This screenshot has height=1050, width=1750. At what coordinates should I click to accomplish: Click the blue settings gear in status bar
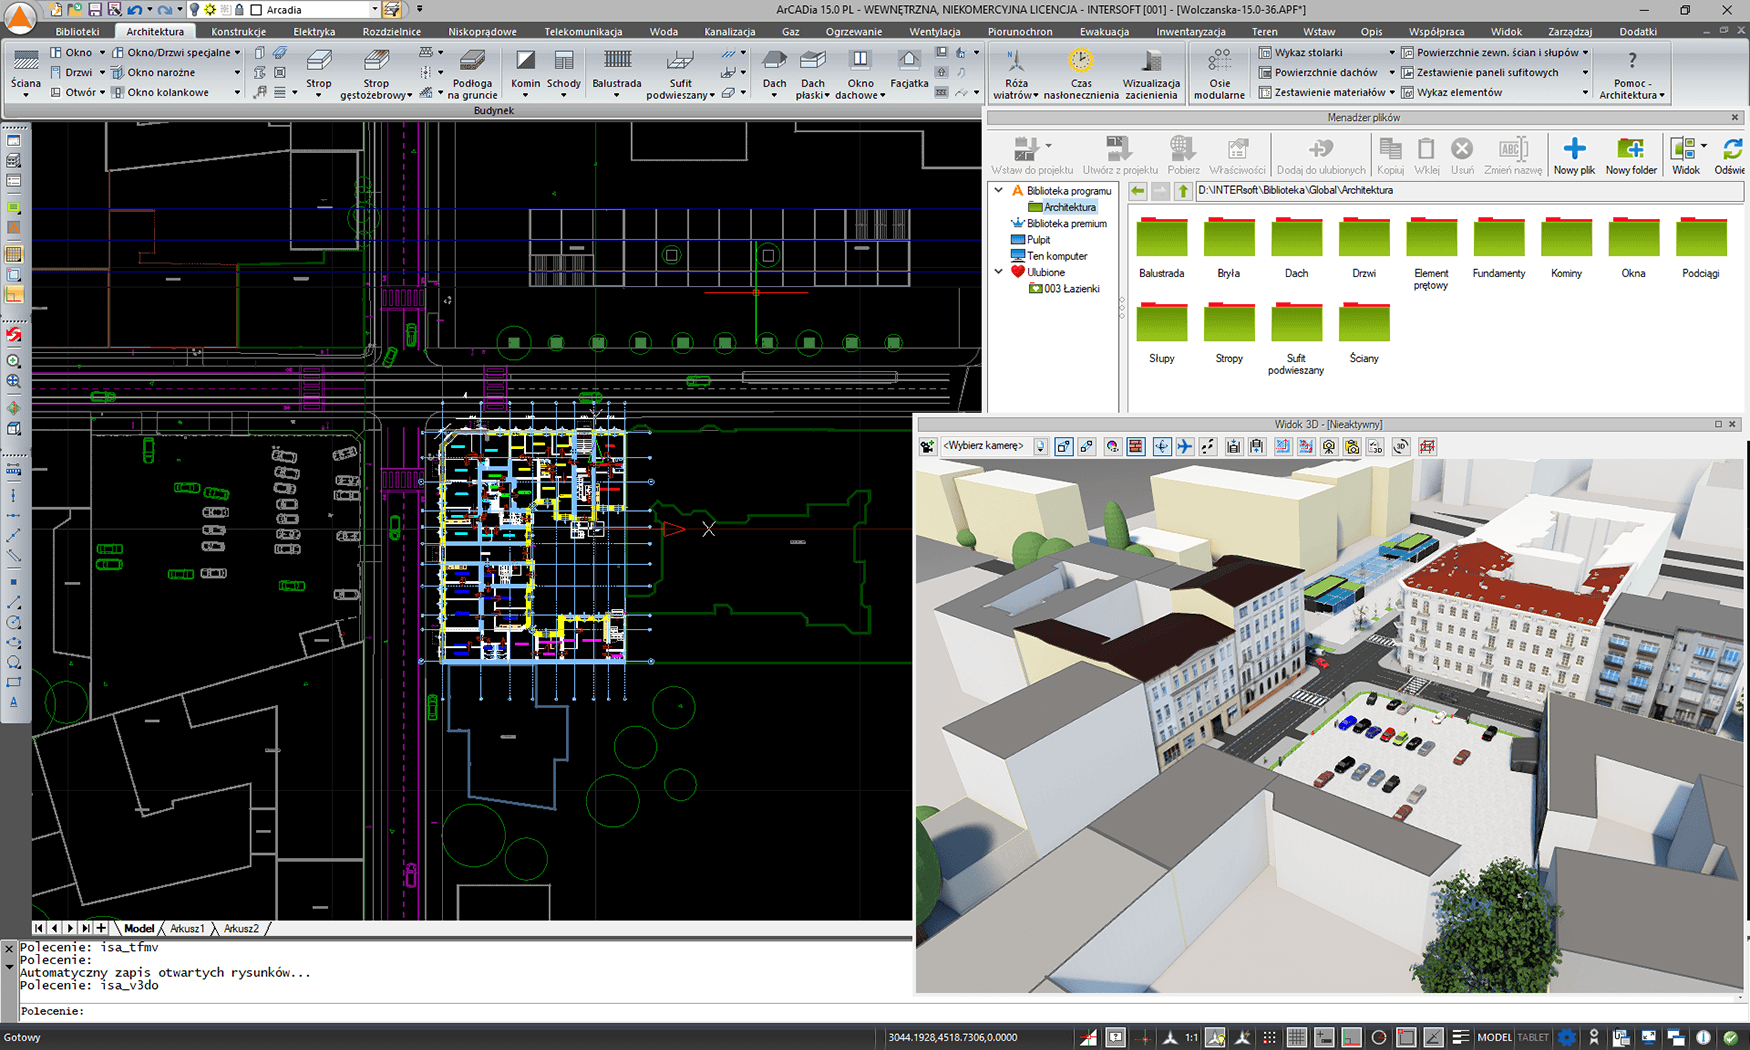1567,1037
